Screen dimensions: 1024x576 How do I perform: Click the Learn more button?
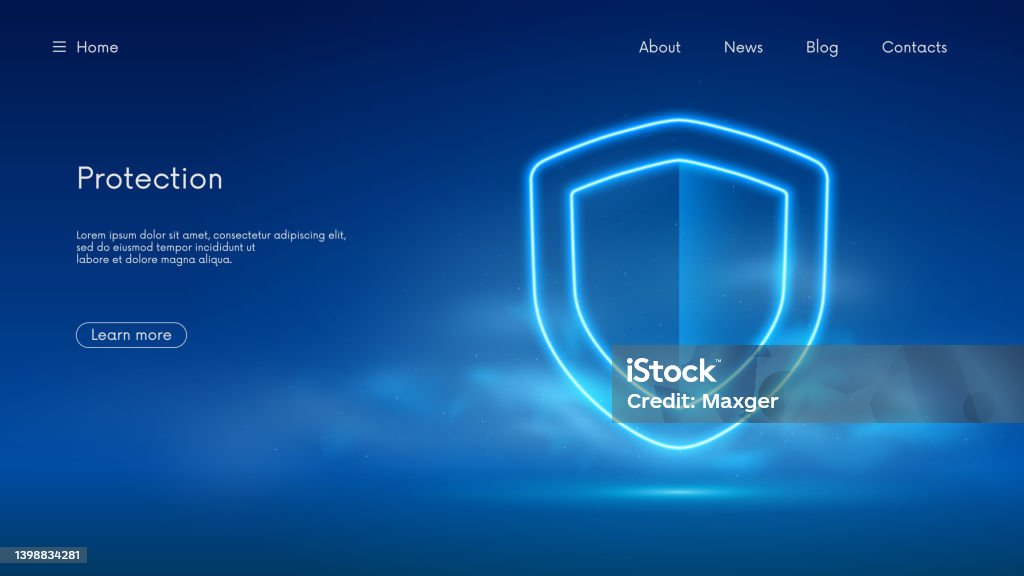point(131,335)
